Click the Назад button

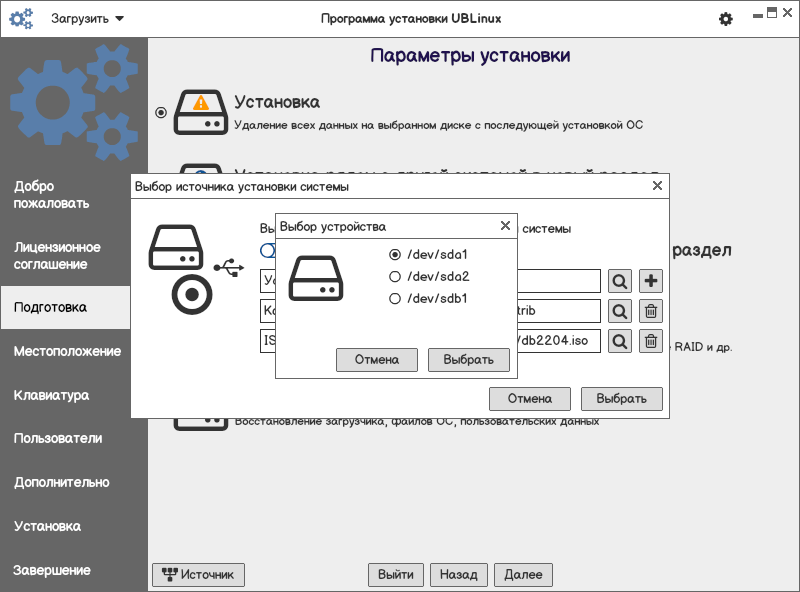[x=459, y=575]
